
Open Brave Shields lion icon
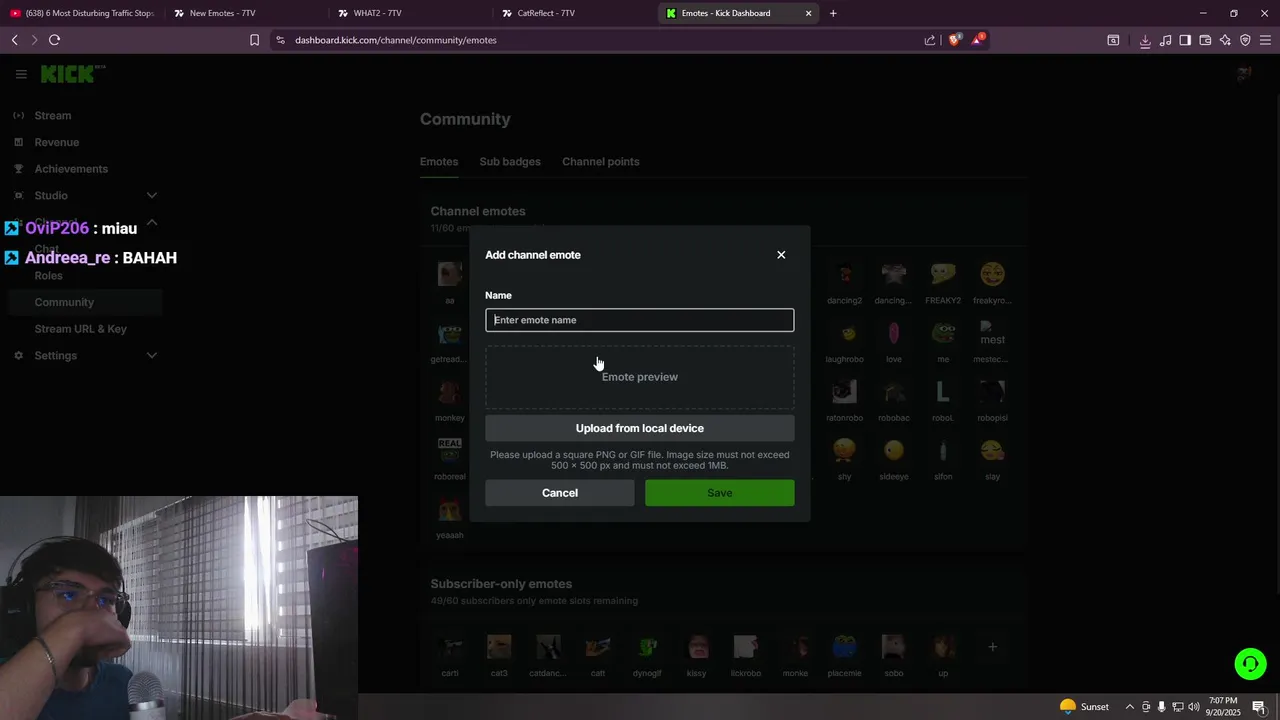pos(954,40)
